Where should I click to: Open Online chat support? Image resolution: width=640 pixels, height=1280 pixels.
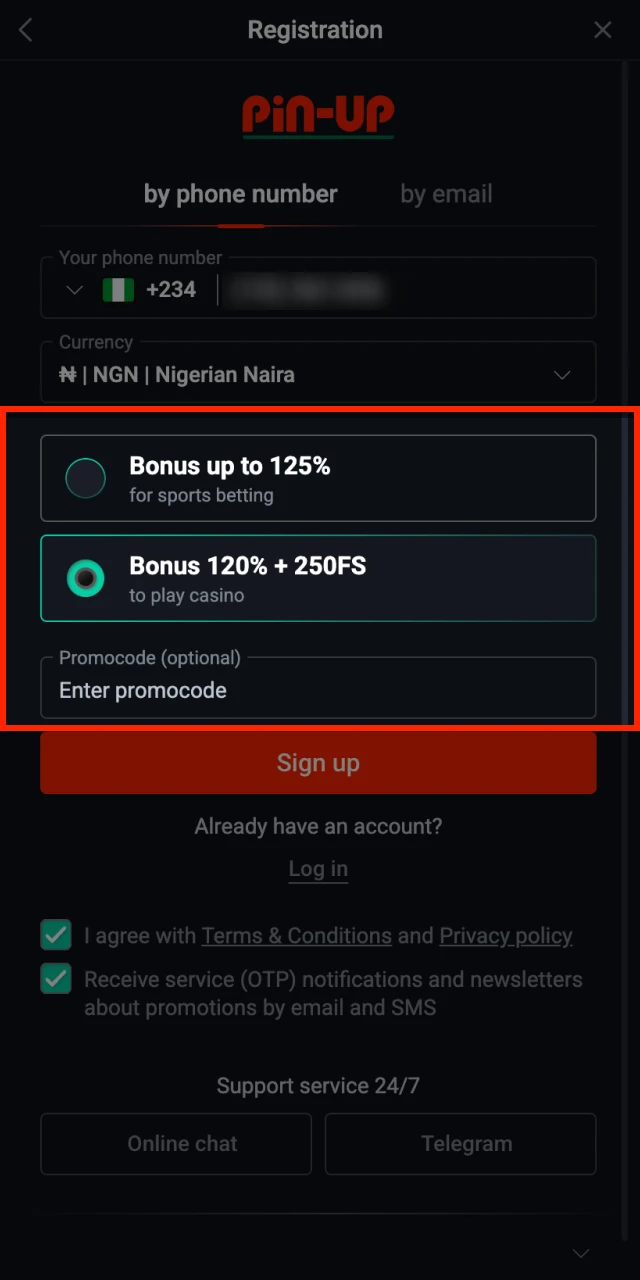point(176,1144)
